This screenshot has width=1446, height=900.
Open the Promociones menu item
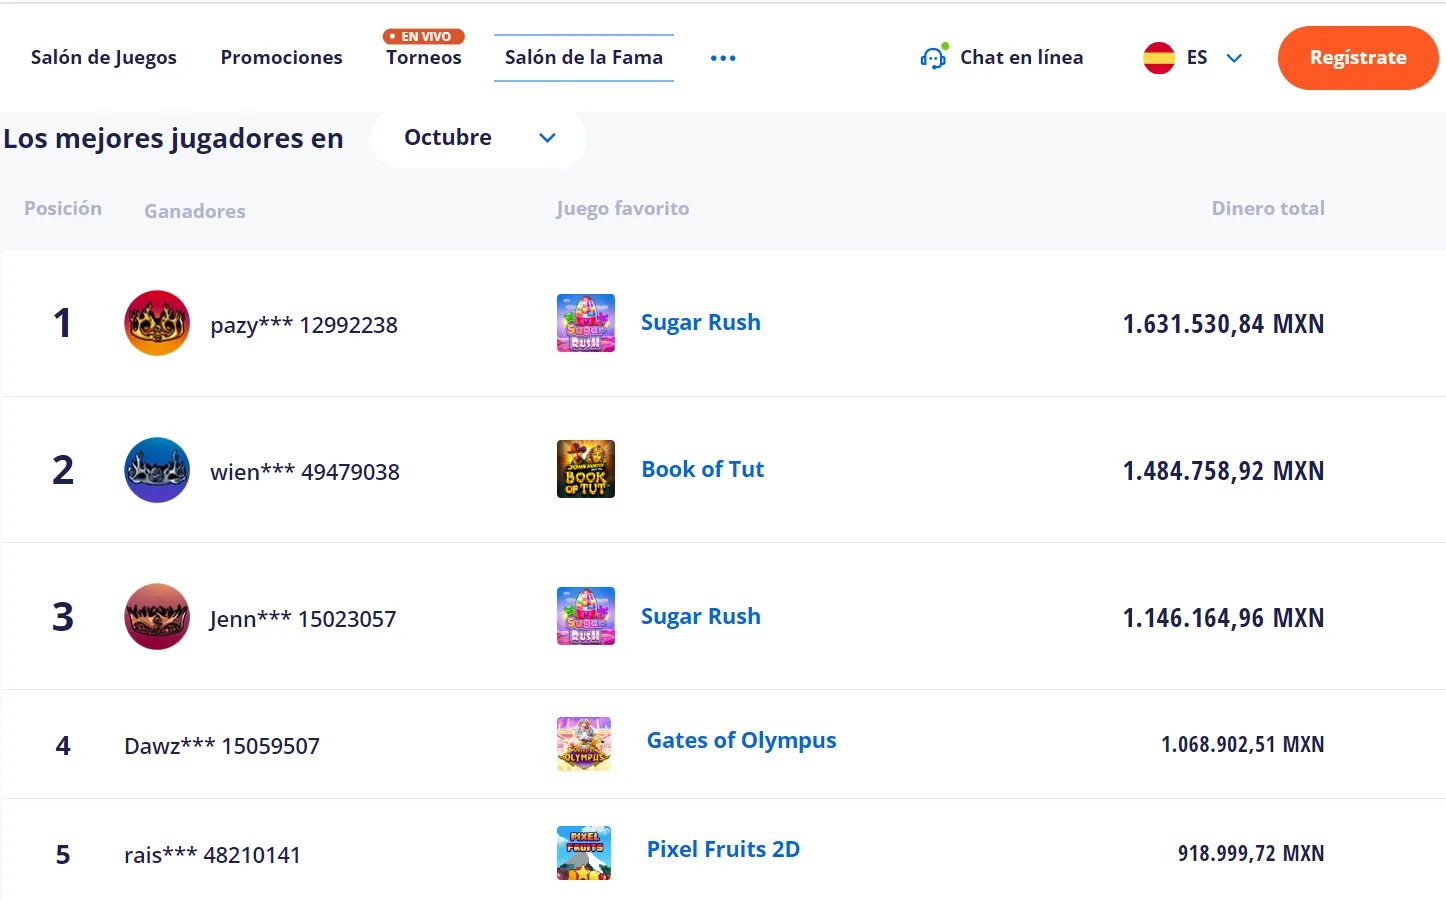pyautogui.click(x=281, y=58)
